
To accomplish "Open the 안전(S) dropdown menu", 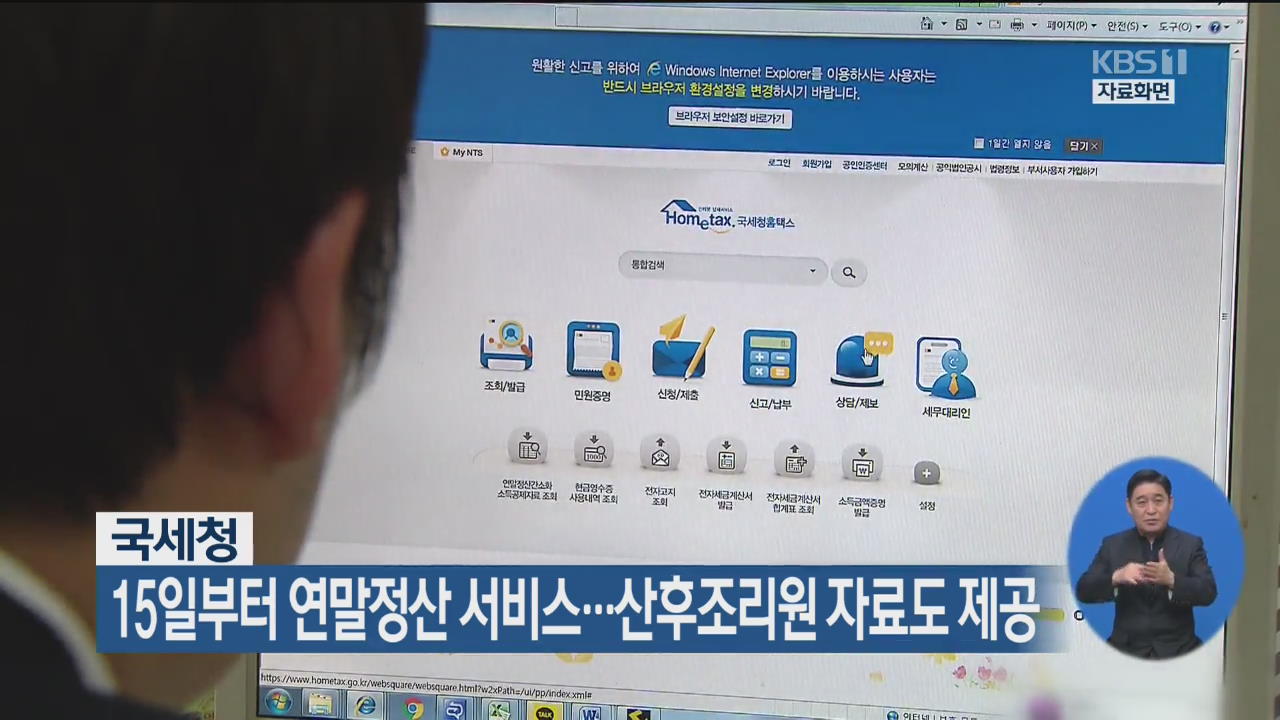I will 1129,26.
